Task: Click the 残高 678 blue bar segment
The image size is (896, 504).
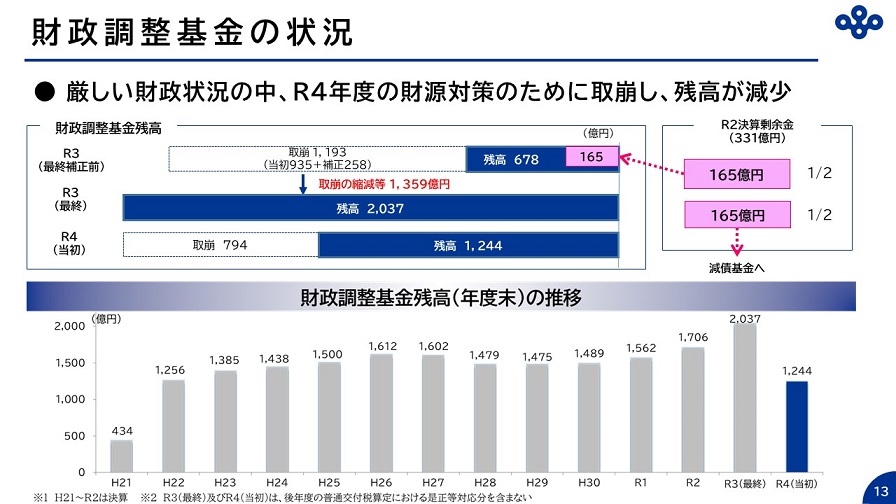Action: click(x=514, y=159)
